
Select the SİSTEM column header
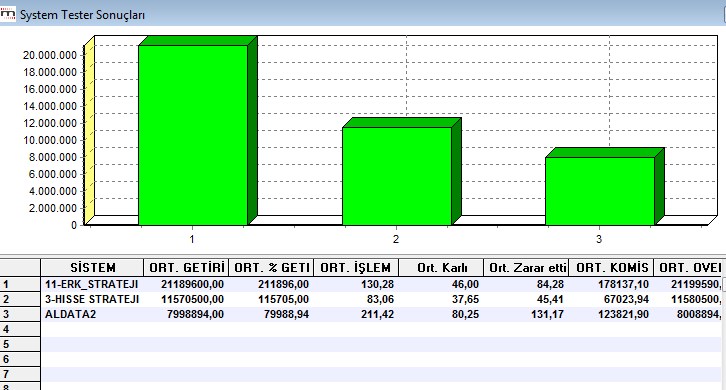pos(92,268)
